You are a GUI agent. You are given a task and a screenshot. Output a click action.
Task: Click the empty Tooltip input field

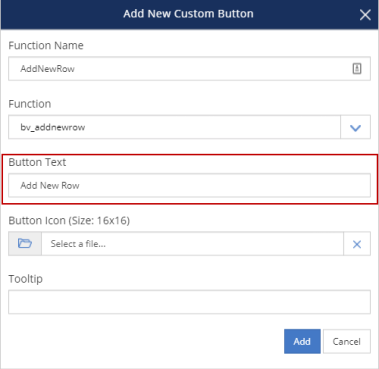[x=189, y=302]
